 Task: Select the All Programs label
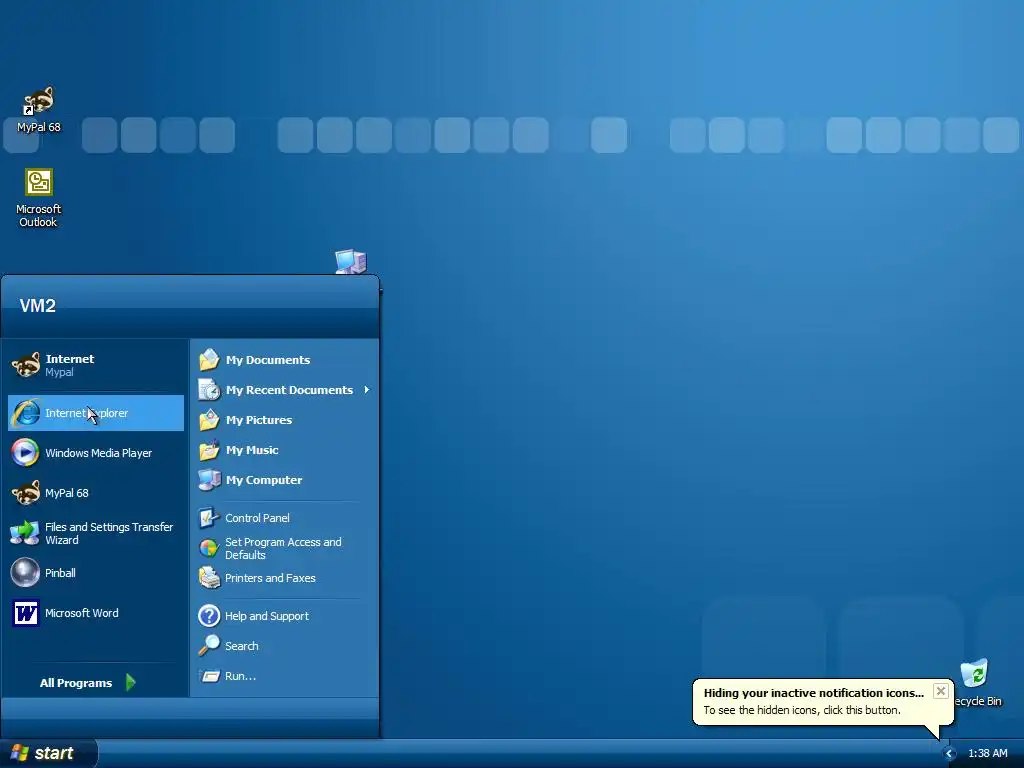tap(76, 682)
